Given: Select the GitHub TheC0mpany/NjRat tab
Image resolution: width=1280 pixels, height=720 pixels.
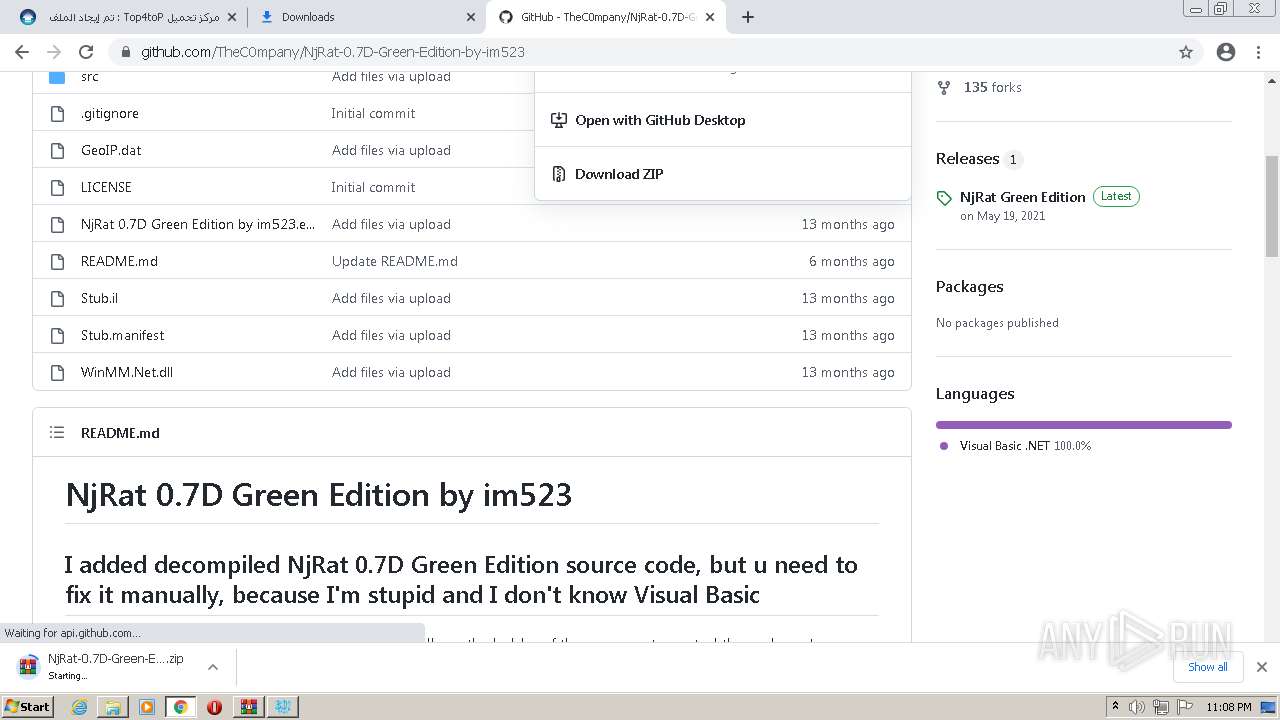Looking at the screenshot, I should [608, 17].
